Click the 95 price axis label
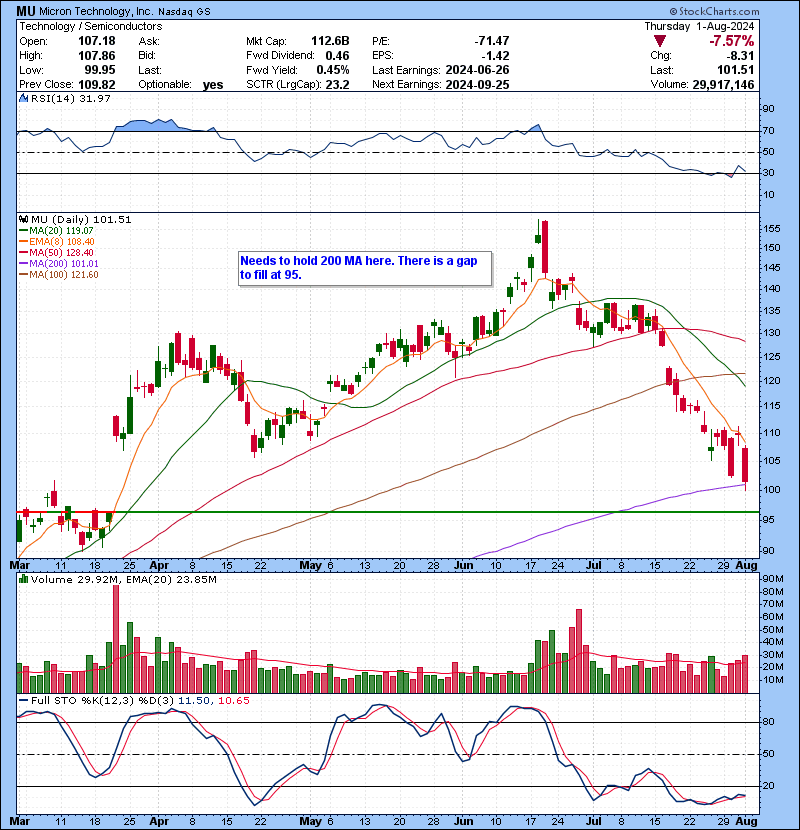Screen dimensions: 800x830 pos(769,519)
